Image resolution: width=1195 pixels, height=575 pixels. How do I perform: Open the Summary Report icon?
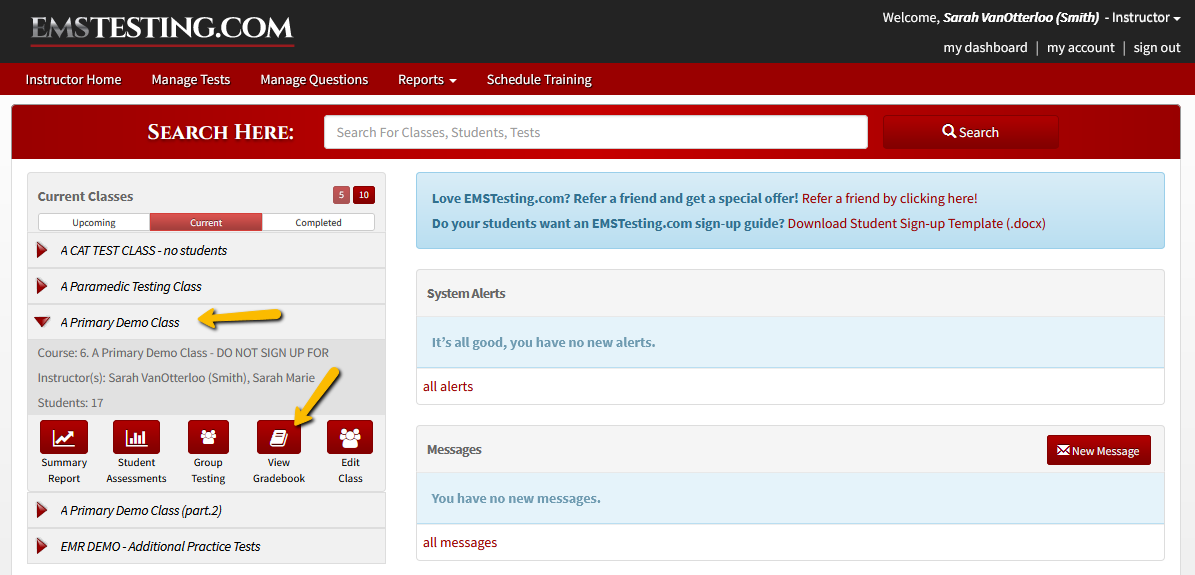[64, 437]
